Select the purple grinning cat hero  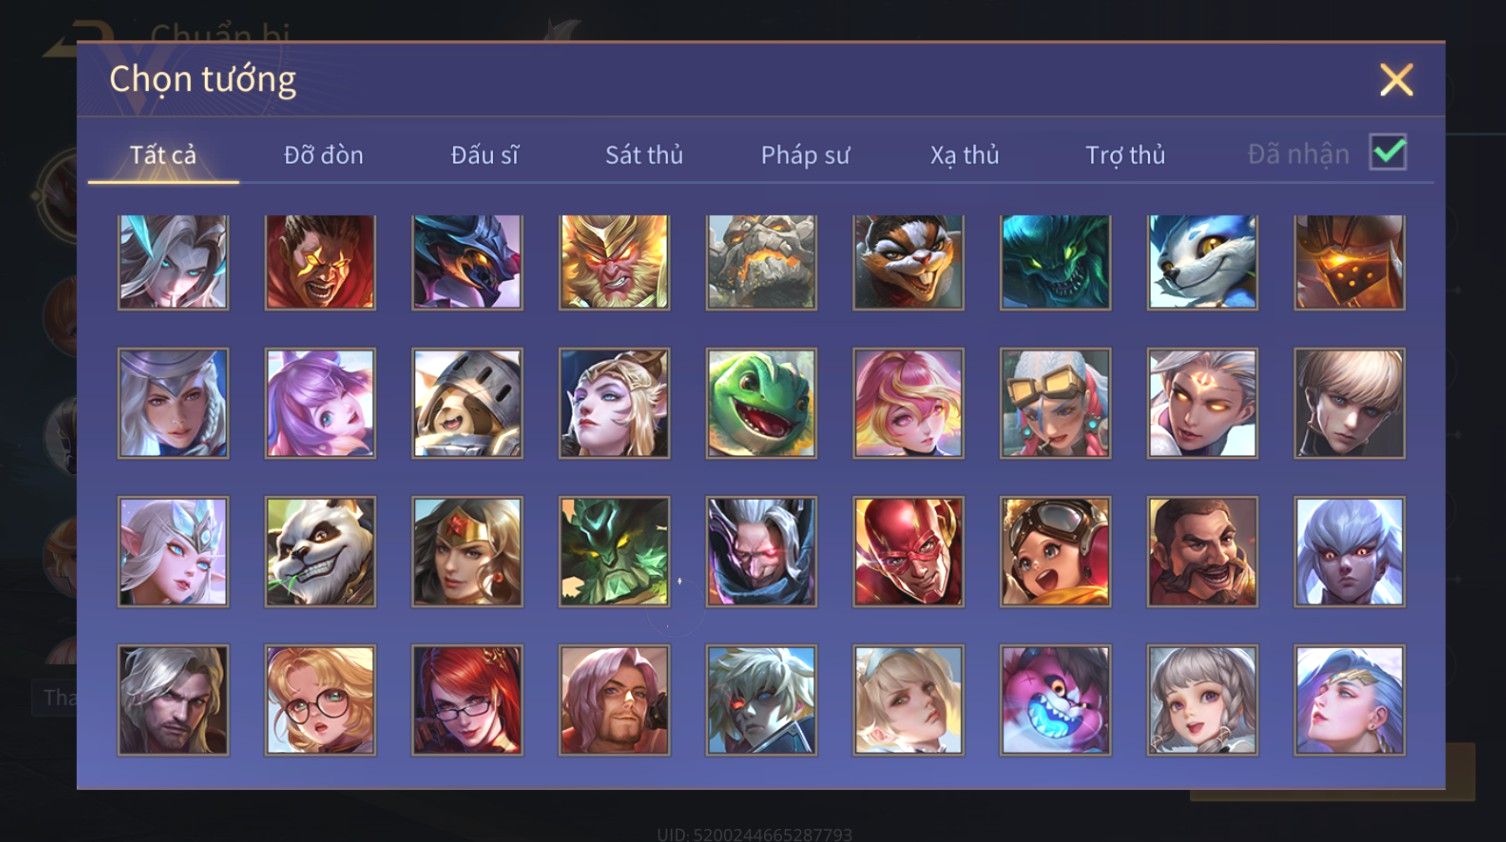(x=1055, y=699)
